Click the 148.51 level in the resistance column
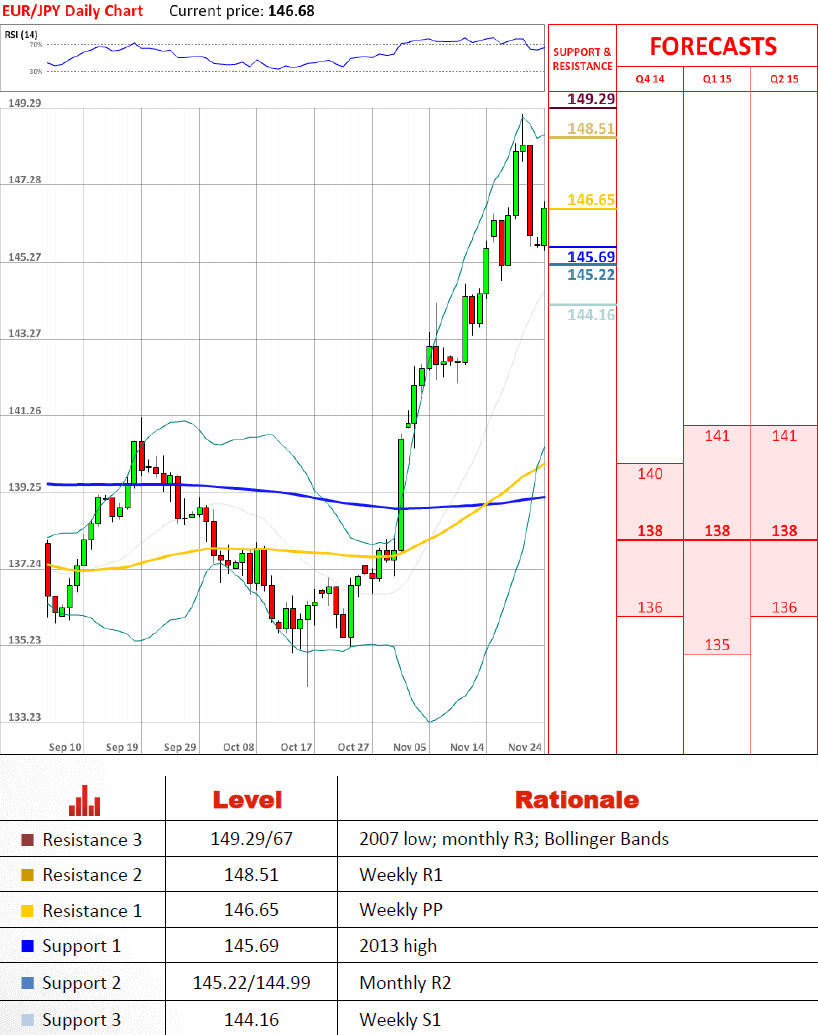Screen dimensions: 818x1035 pyautogui.click(x=591, y=129)
